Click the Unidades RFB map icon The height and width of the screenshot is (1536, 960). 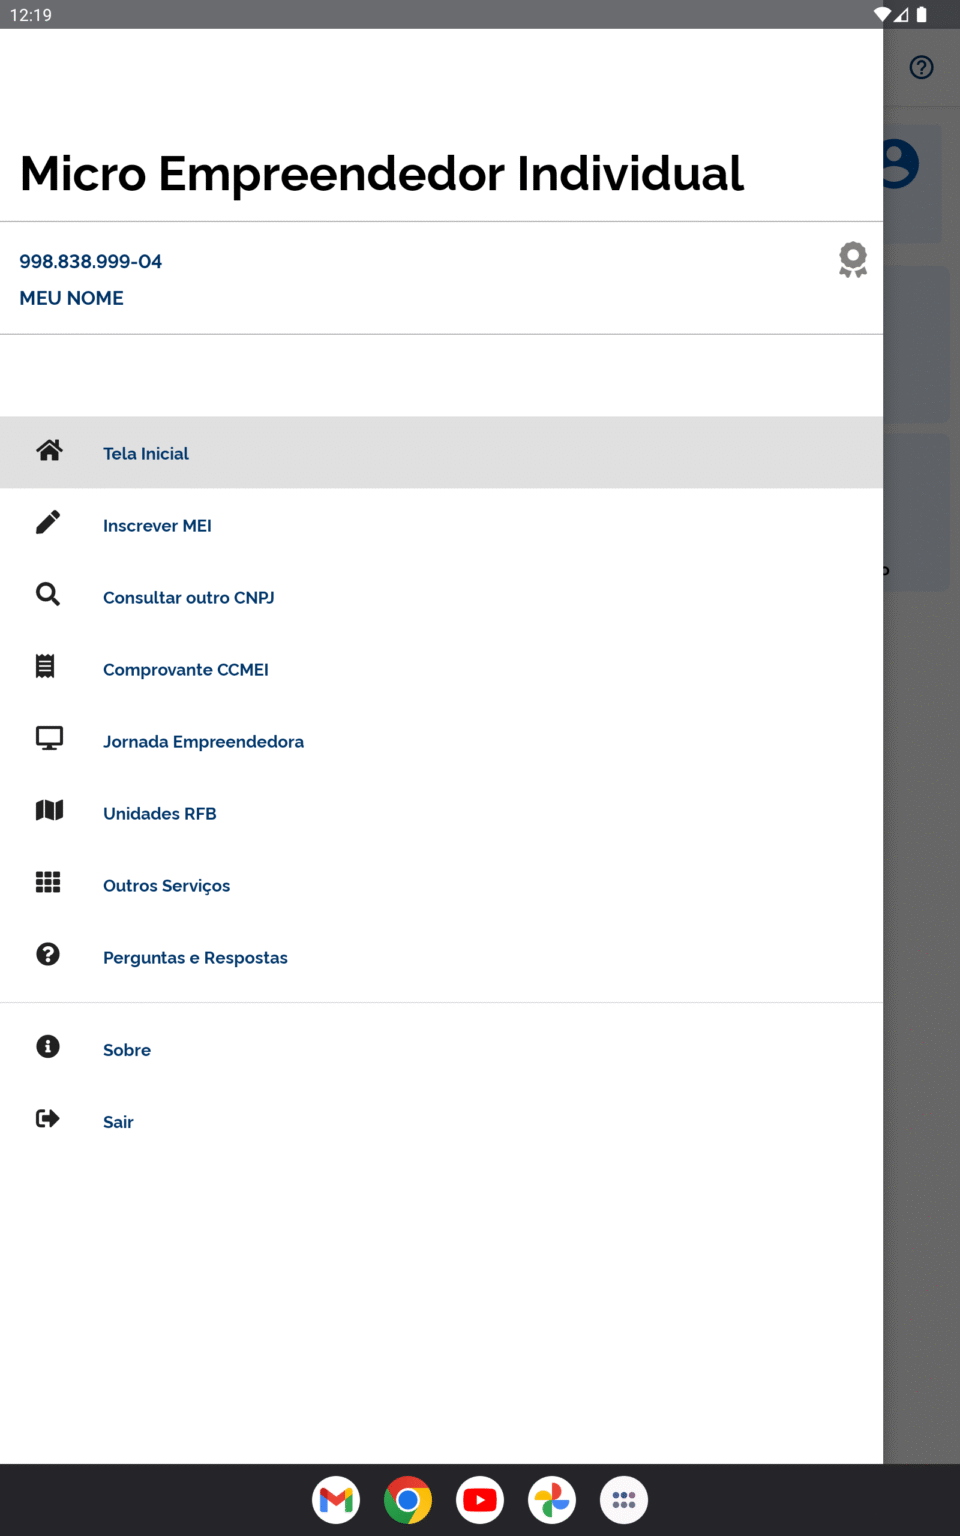click(48, 810)
